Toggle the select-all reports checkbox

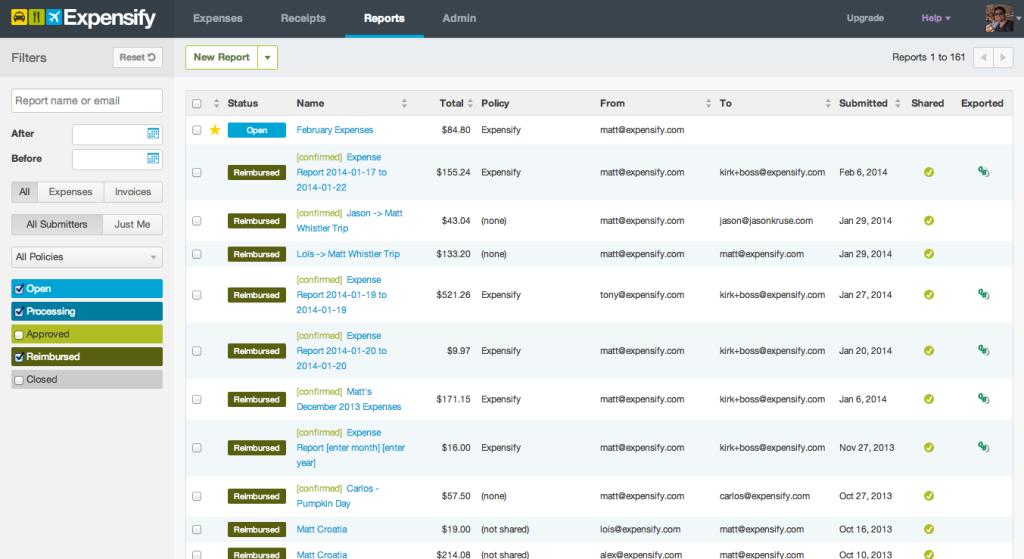click(x=196, y=103)
